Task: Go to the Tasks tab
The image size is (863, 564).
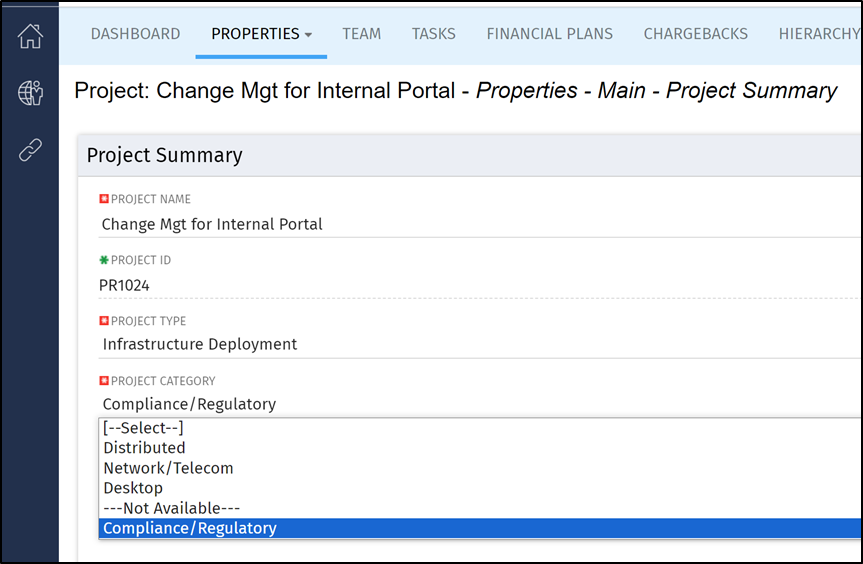Action: [x=433, y=34]
